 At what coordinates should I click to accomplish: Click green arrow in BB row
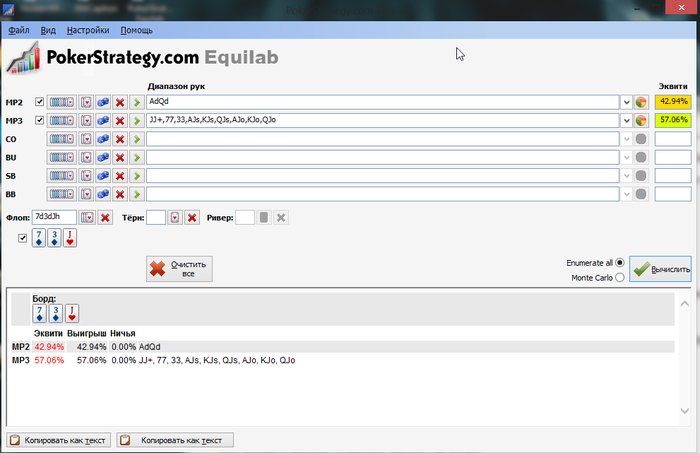(x=137, y=194)
